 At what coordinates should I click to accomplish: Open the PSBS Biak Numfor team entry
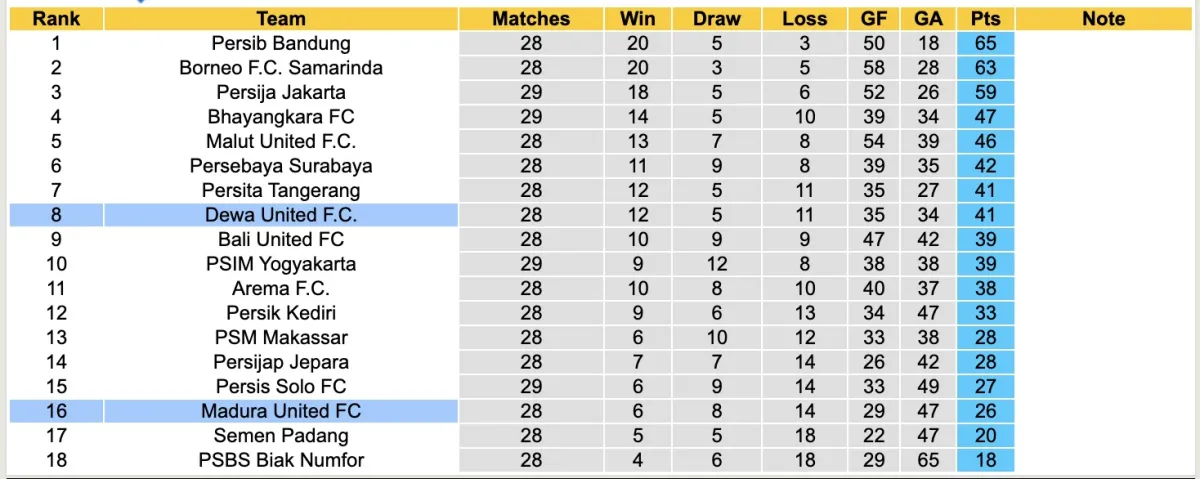coord(281,460)
